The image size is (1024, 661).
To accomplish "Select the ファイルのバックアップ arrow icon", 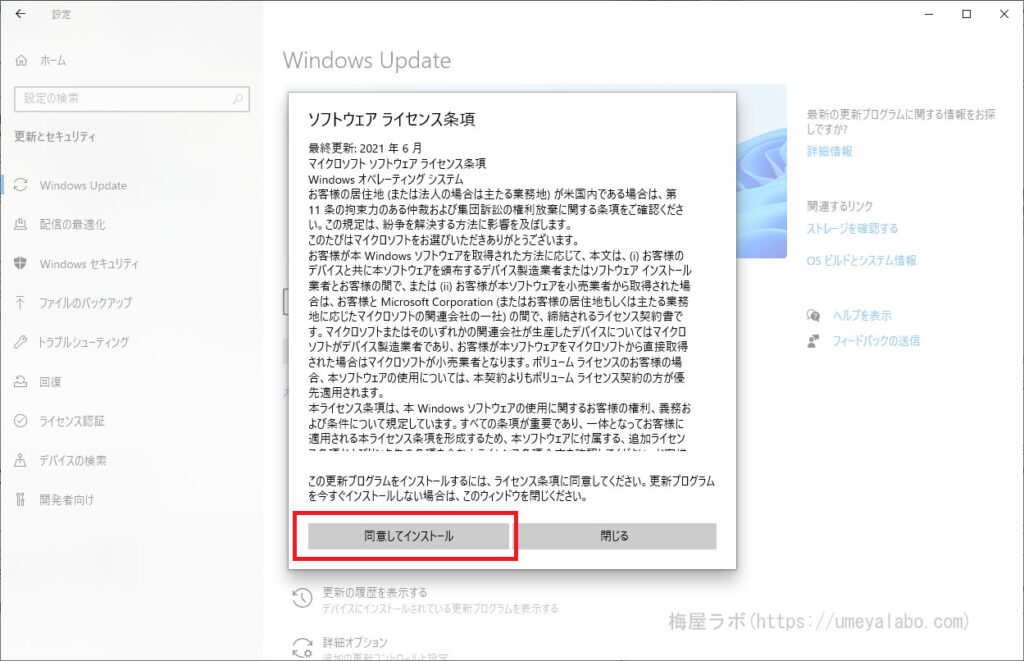I will [21, 303].
